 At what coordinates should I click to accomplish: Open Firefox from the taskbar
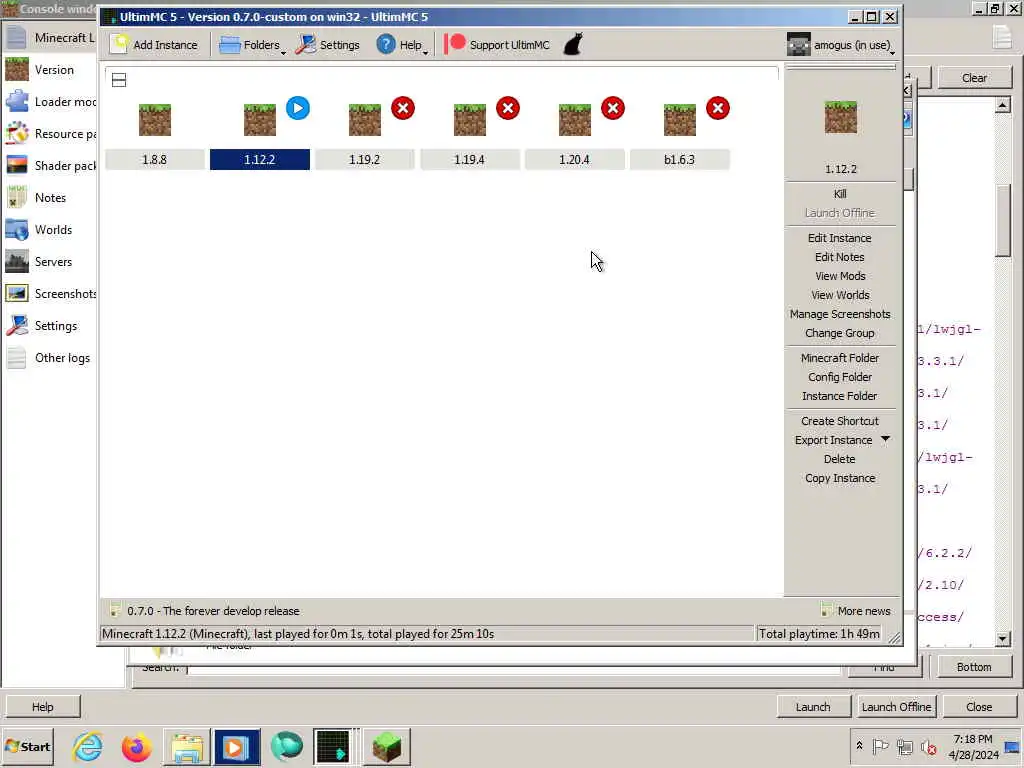[136, 747]
